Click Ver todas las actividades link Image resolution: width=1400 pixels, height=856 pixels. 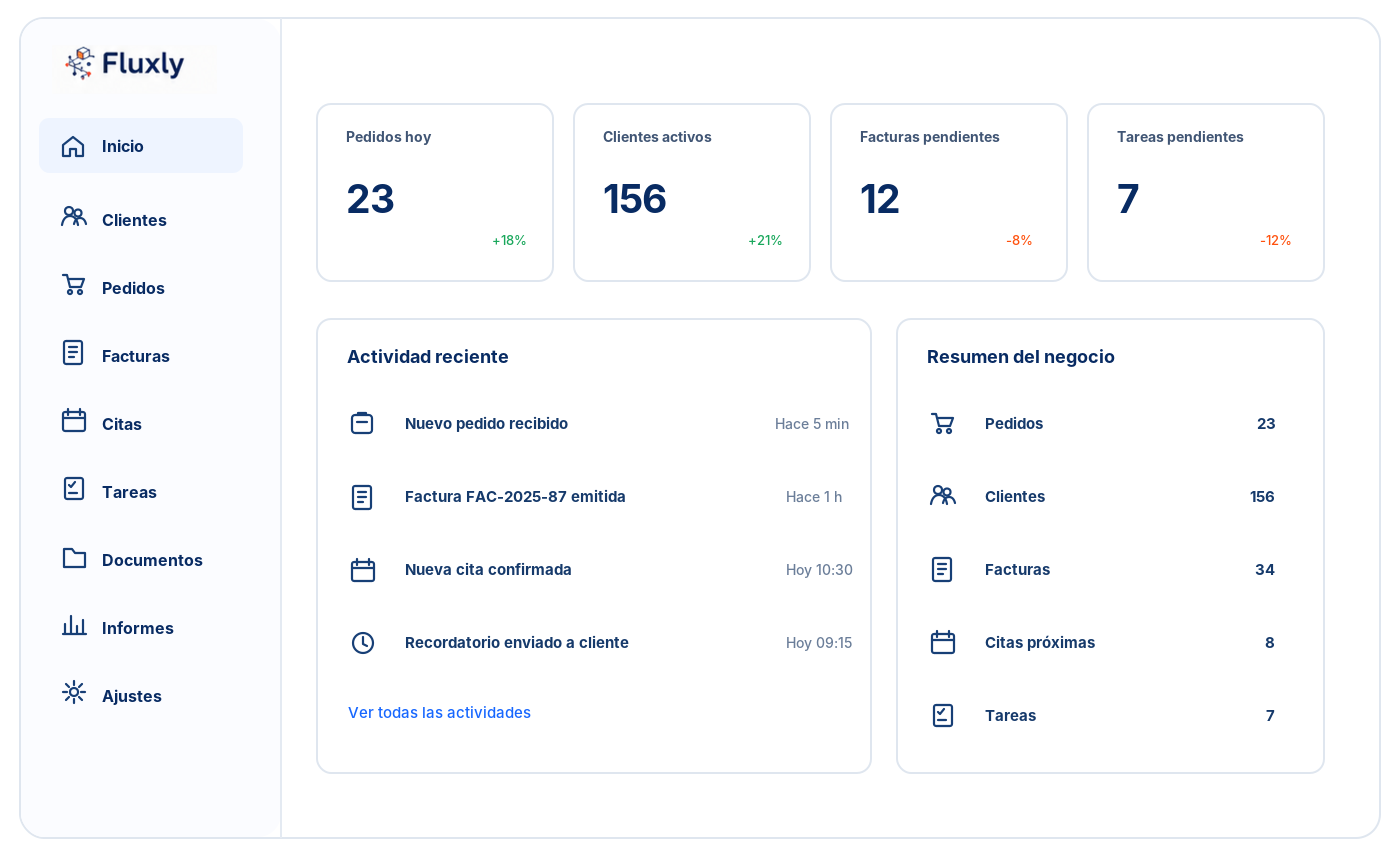click(x=439, y=713)
